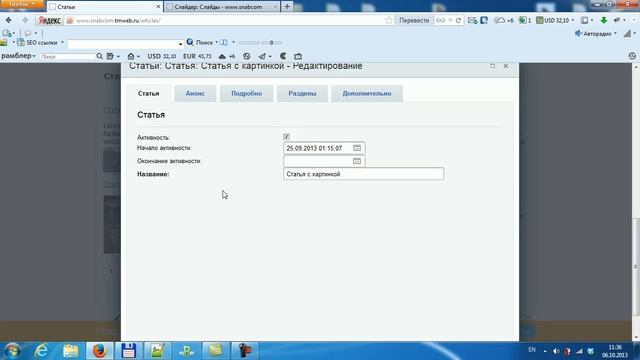Click Rambler toolbar TV icon
Image resolution: width=640 pixels, height=360 pixels.
[298, 56]
